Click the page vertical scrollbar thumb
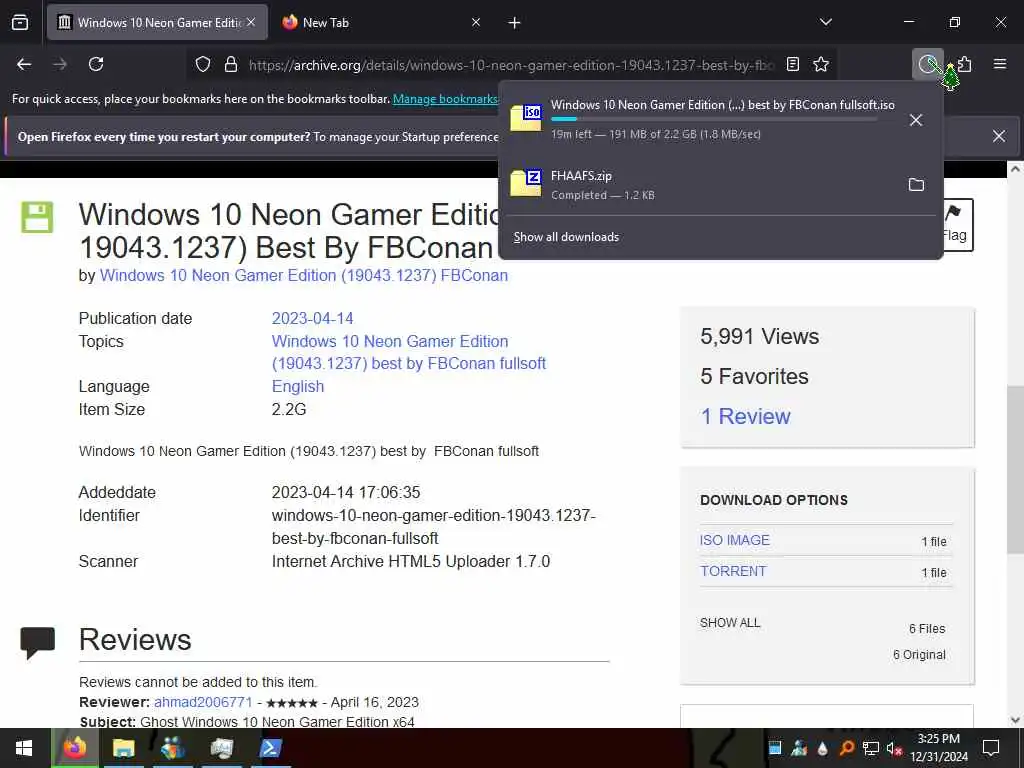Screen dimensions: 1024x768 click(x=1015, y=468)
